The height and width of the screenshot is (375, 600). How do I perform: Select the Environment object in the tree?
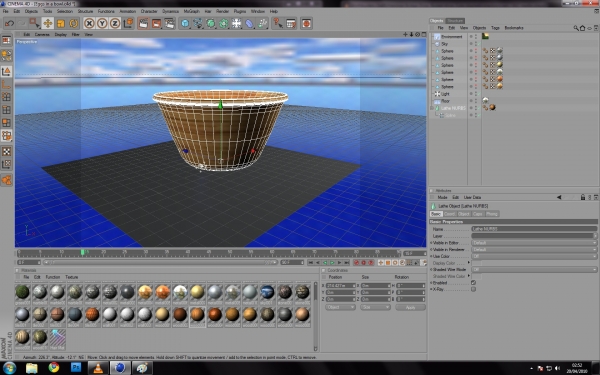(x=452, y=37)
